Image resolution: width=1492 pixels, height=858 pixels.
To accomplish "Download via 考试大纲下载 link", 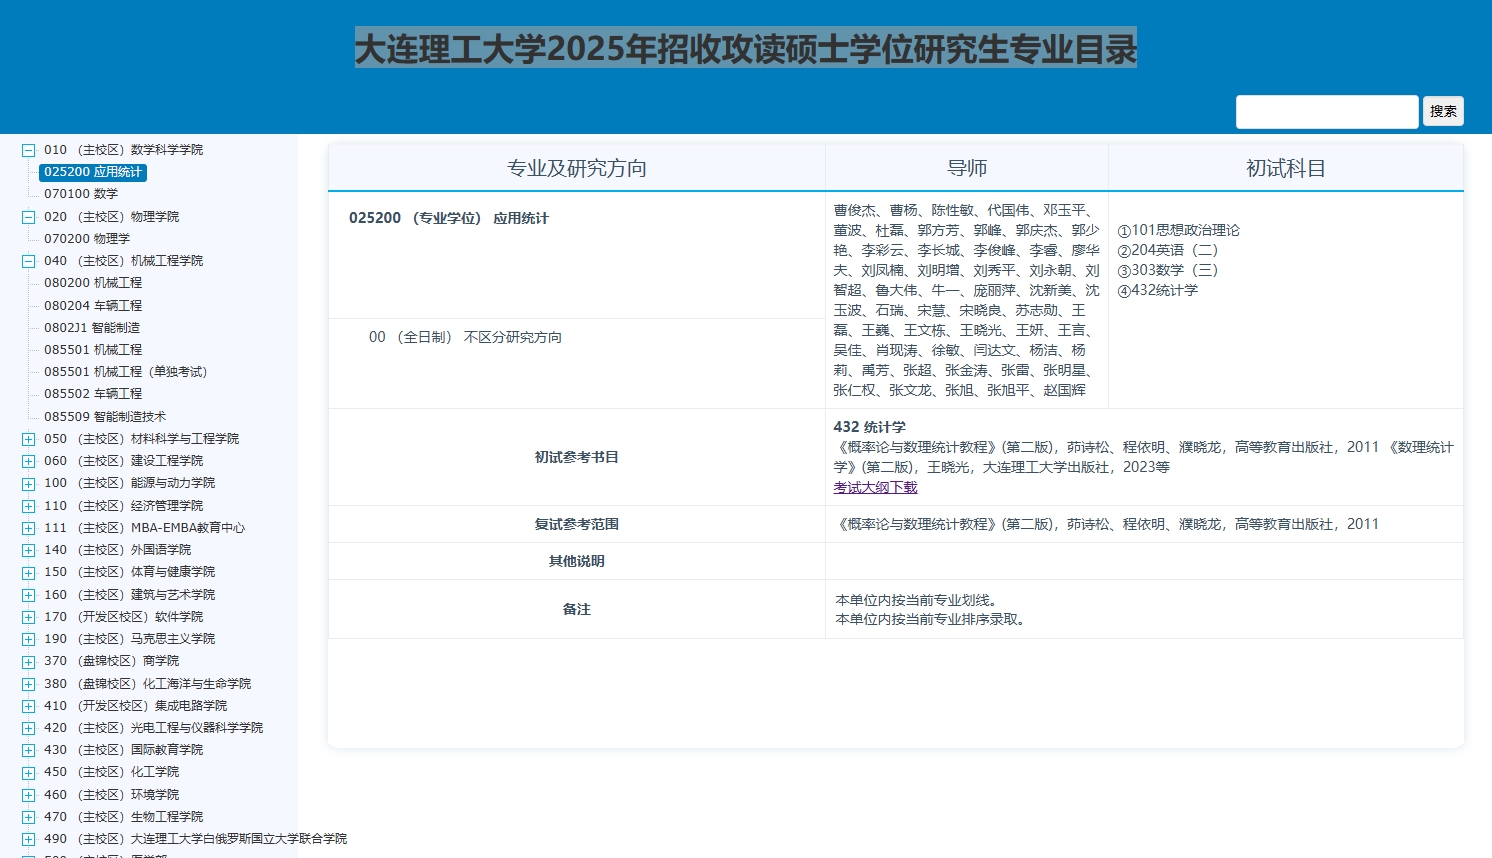I will [875, 488].
